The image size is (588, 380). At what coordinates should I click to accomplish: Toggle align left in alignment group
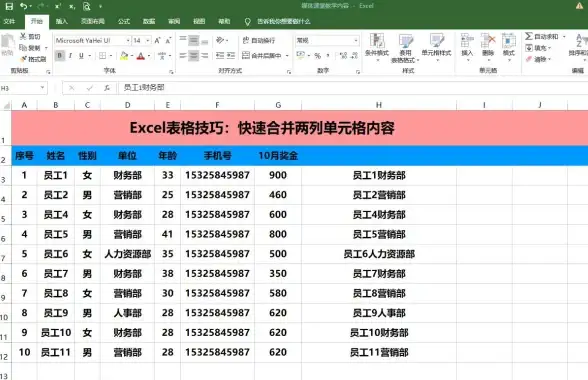[183, 56]
